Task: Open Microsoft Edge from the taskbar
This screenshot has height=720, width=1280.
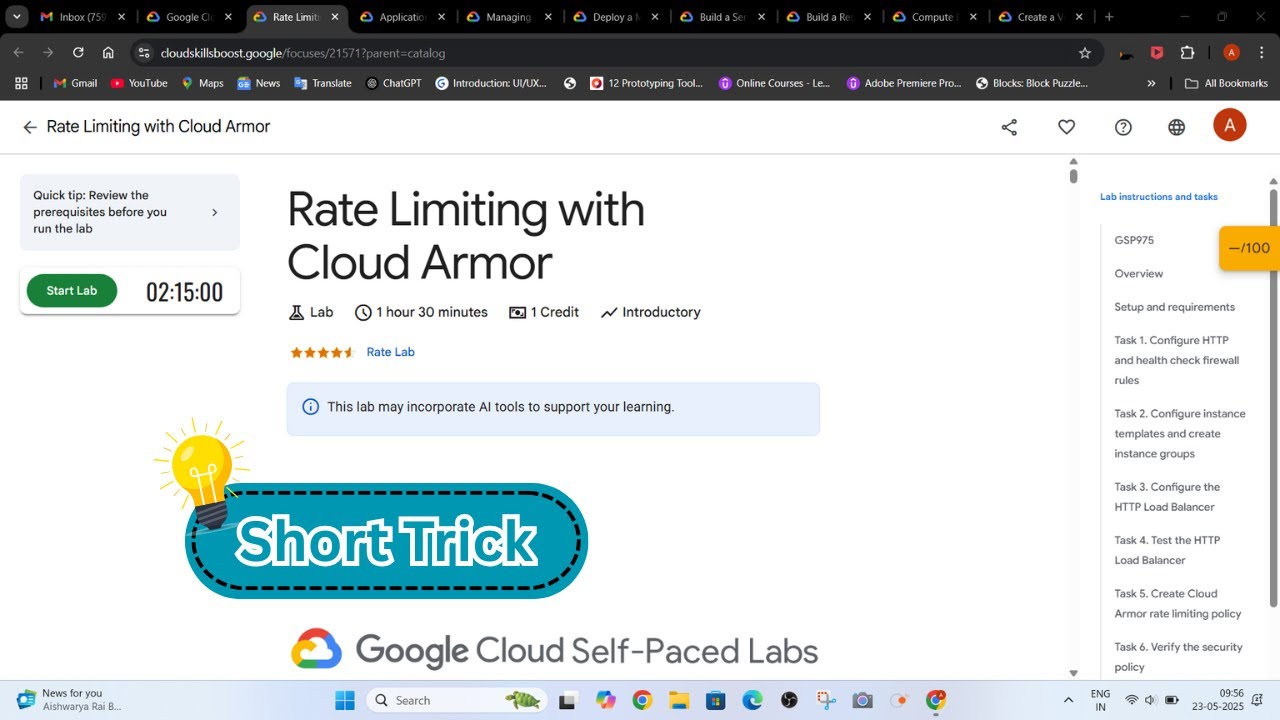Action: [752, 700]
